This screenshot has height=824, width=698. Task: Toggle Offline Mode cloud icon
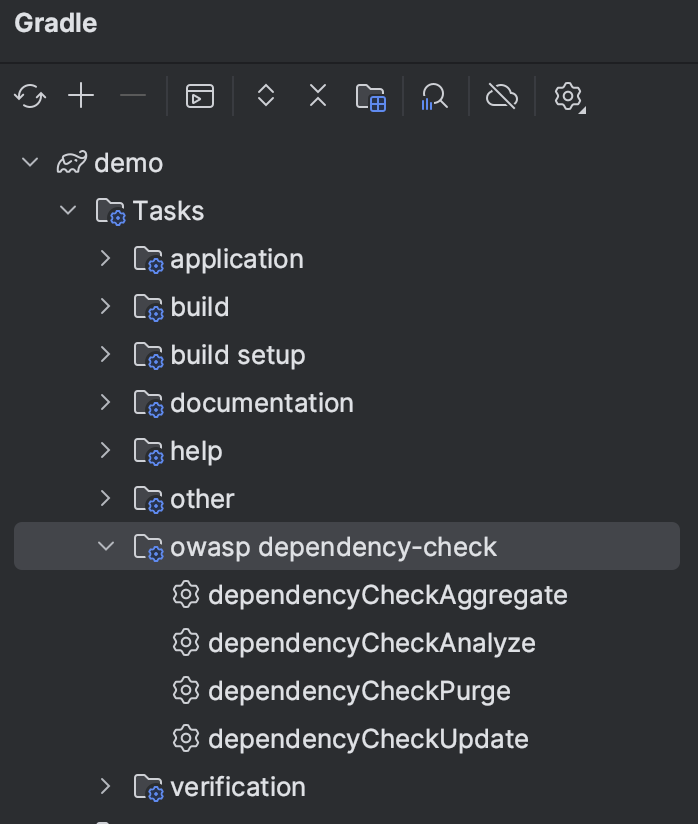[x=502, y=96]
